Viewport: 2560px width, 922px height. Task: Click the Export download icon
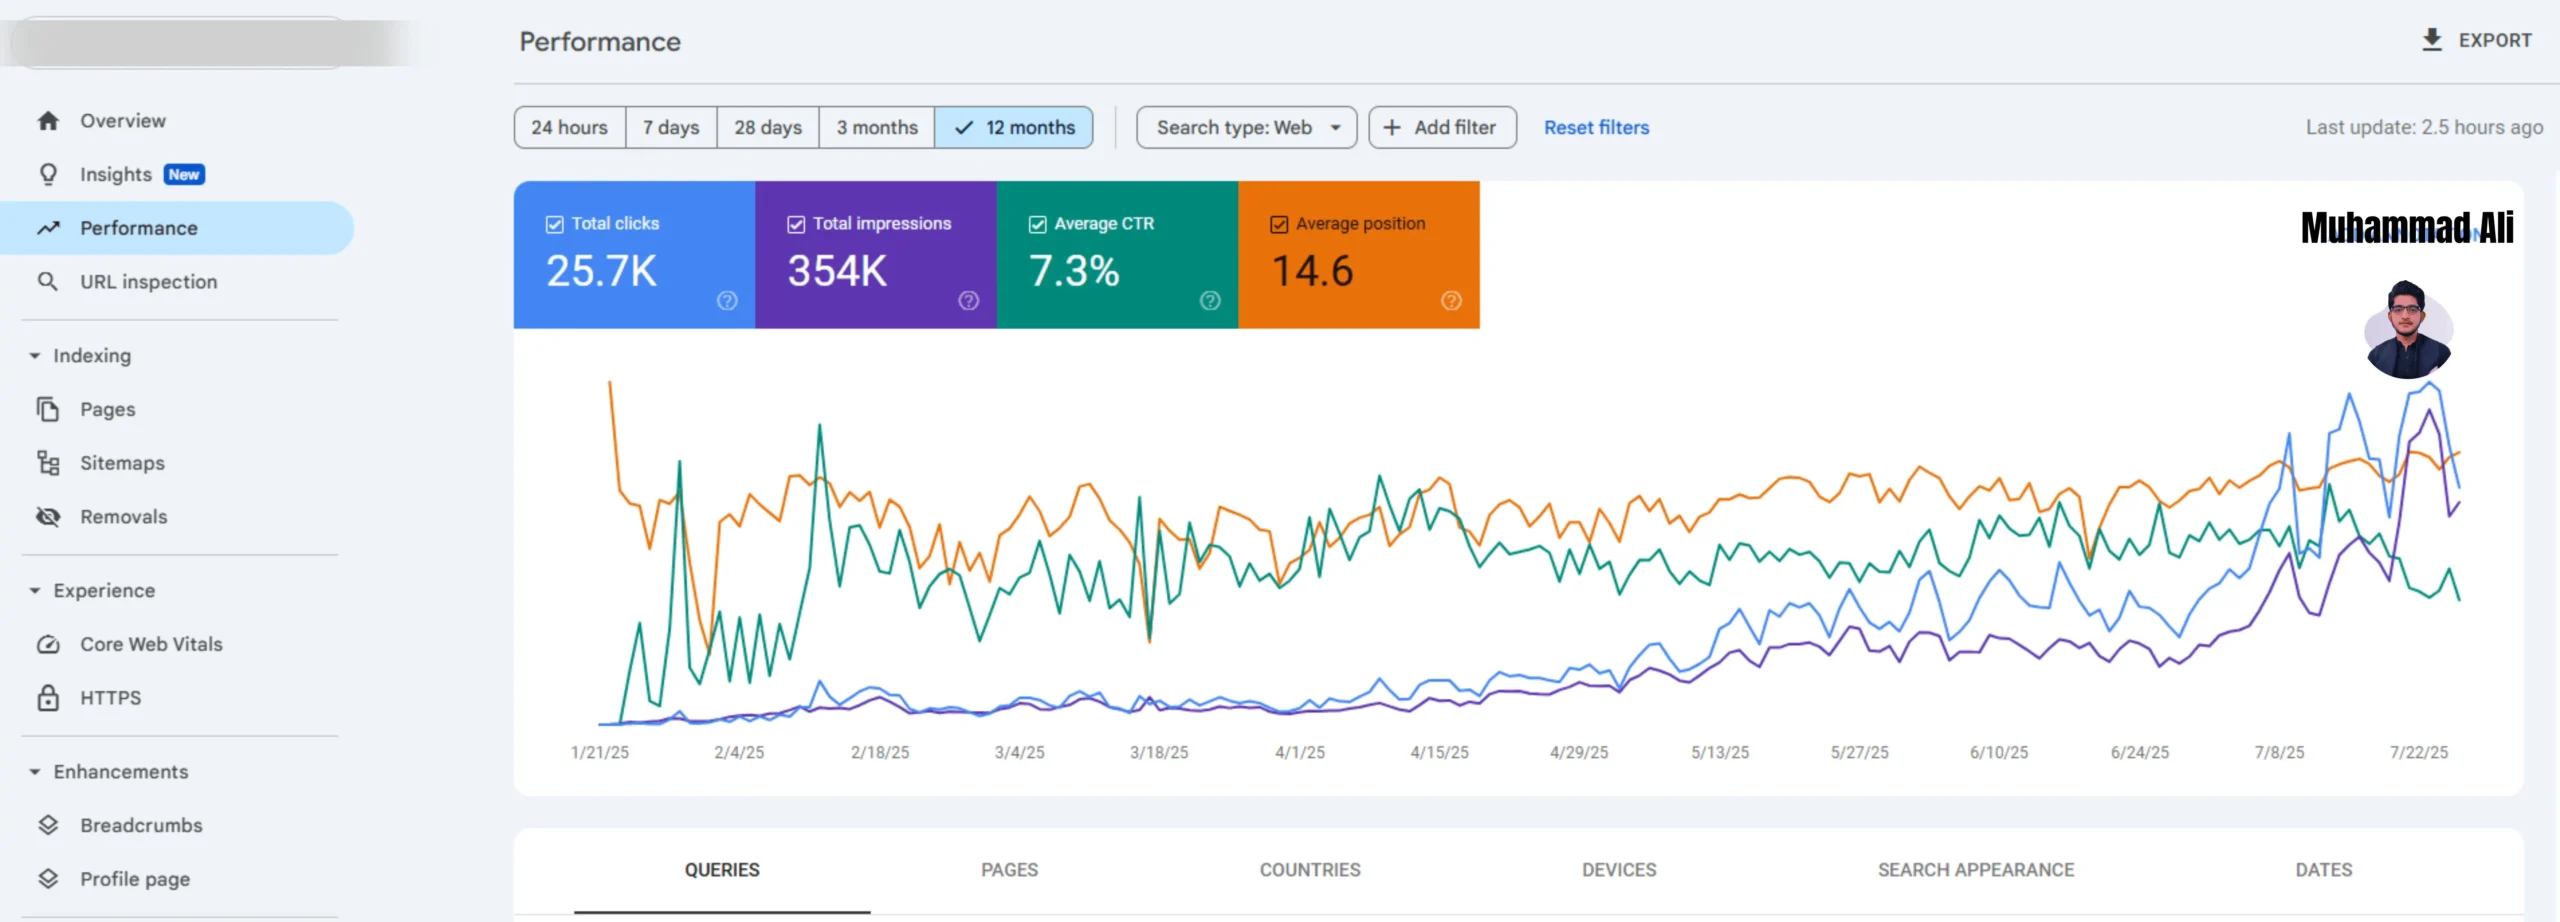2432,40
